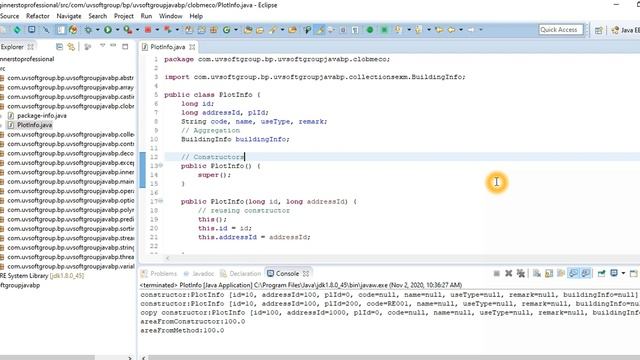This screenshot has height=360, width=640.
Task: Toggle Show Whitespace Characters pilcrow icon
Action: click(355, 30)
